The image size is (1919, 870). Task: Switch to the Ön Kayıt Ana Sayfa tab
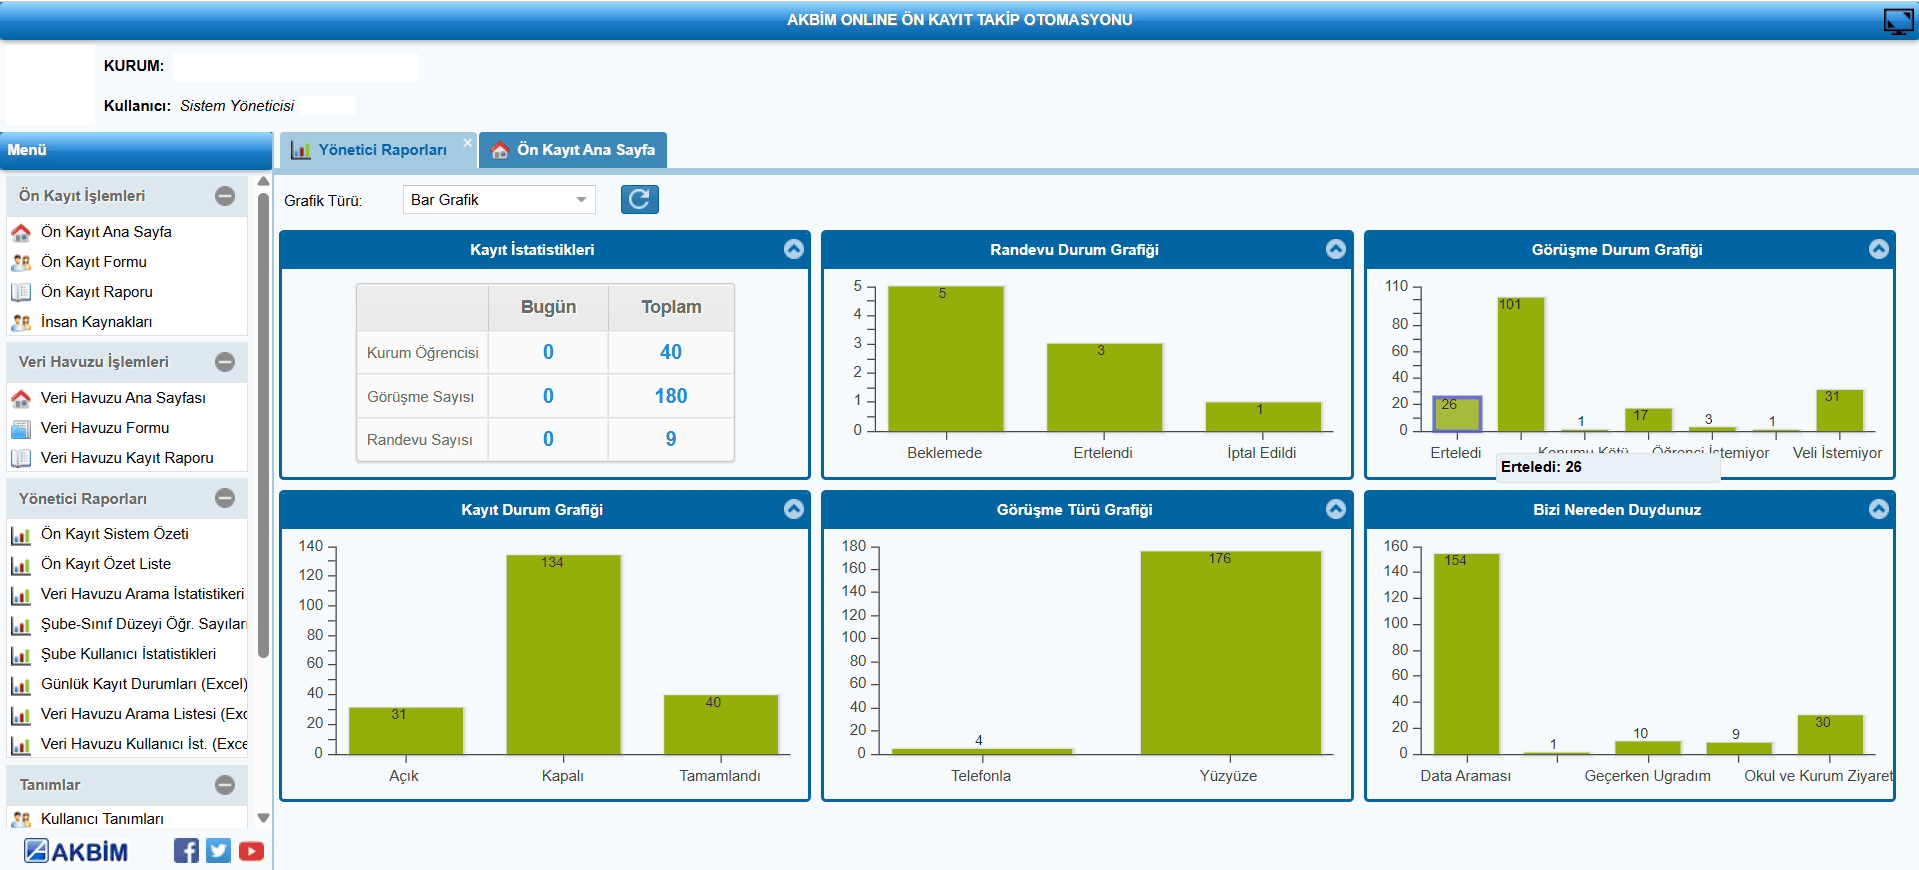[x=573, y=150]
